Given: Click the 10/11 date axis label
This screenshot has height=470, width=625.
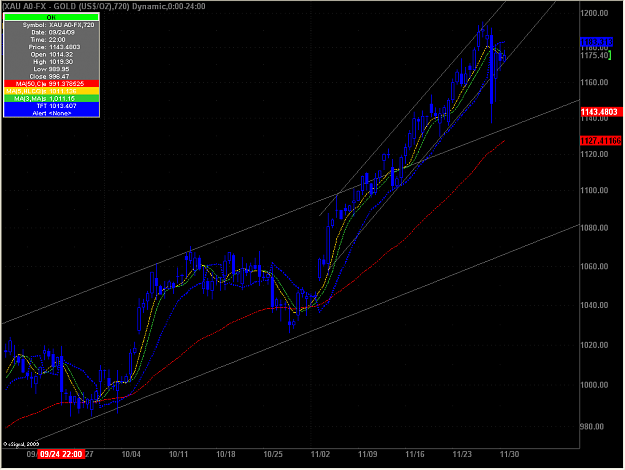Looking at the screenshot, I should pos(179,454).
